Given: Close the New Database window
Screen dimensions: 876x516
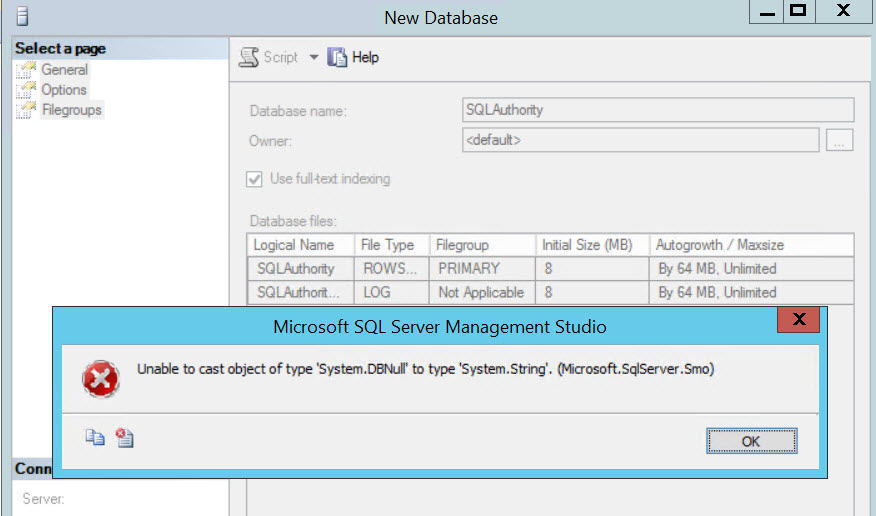Looking at the screenshot, I should [843, 12].
